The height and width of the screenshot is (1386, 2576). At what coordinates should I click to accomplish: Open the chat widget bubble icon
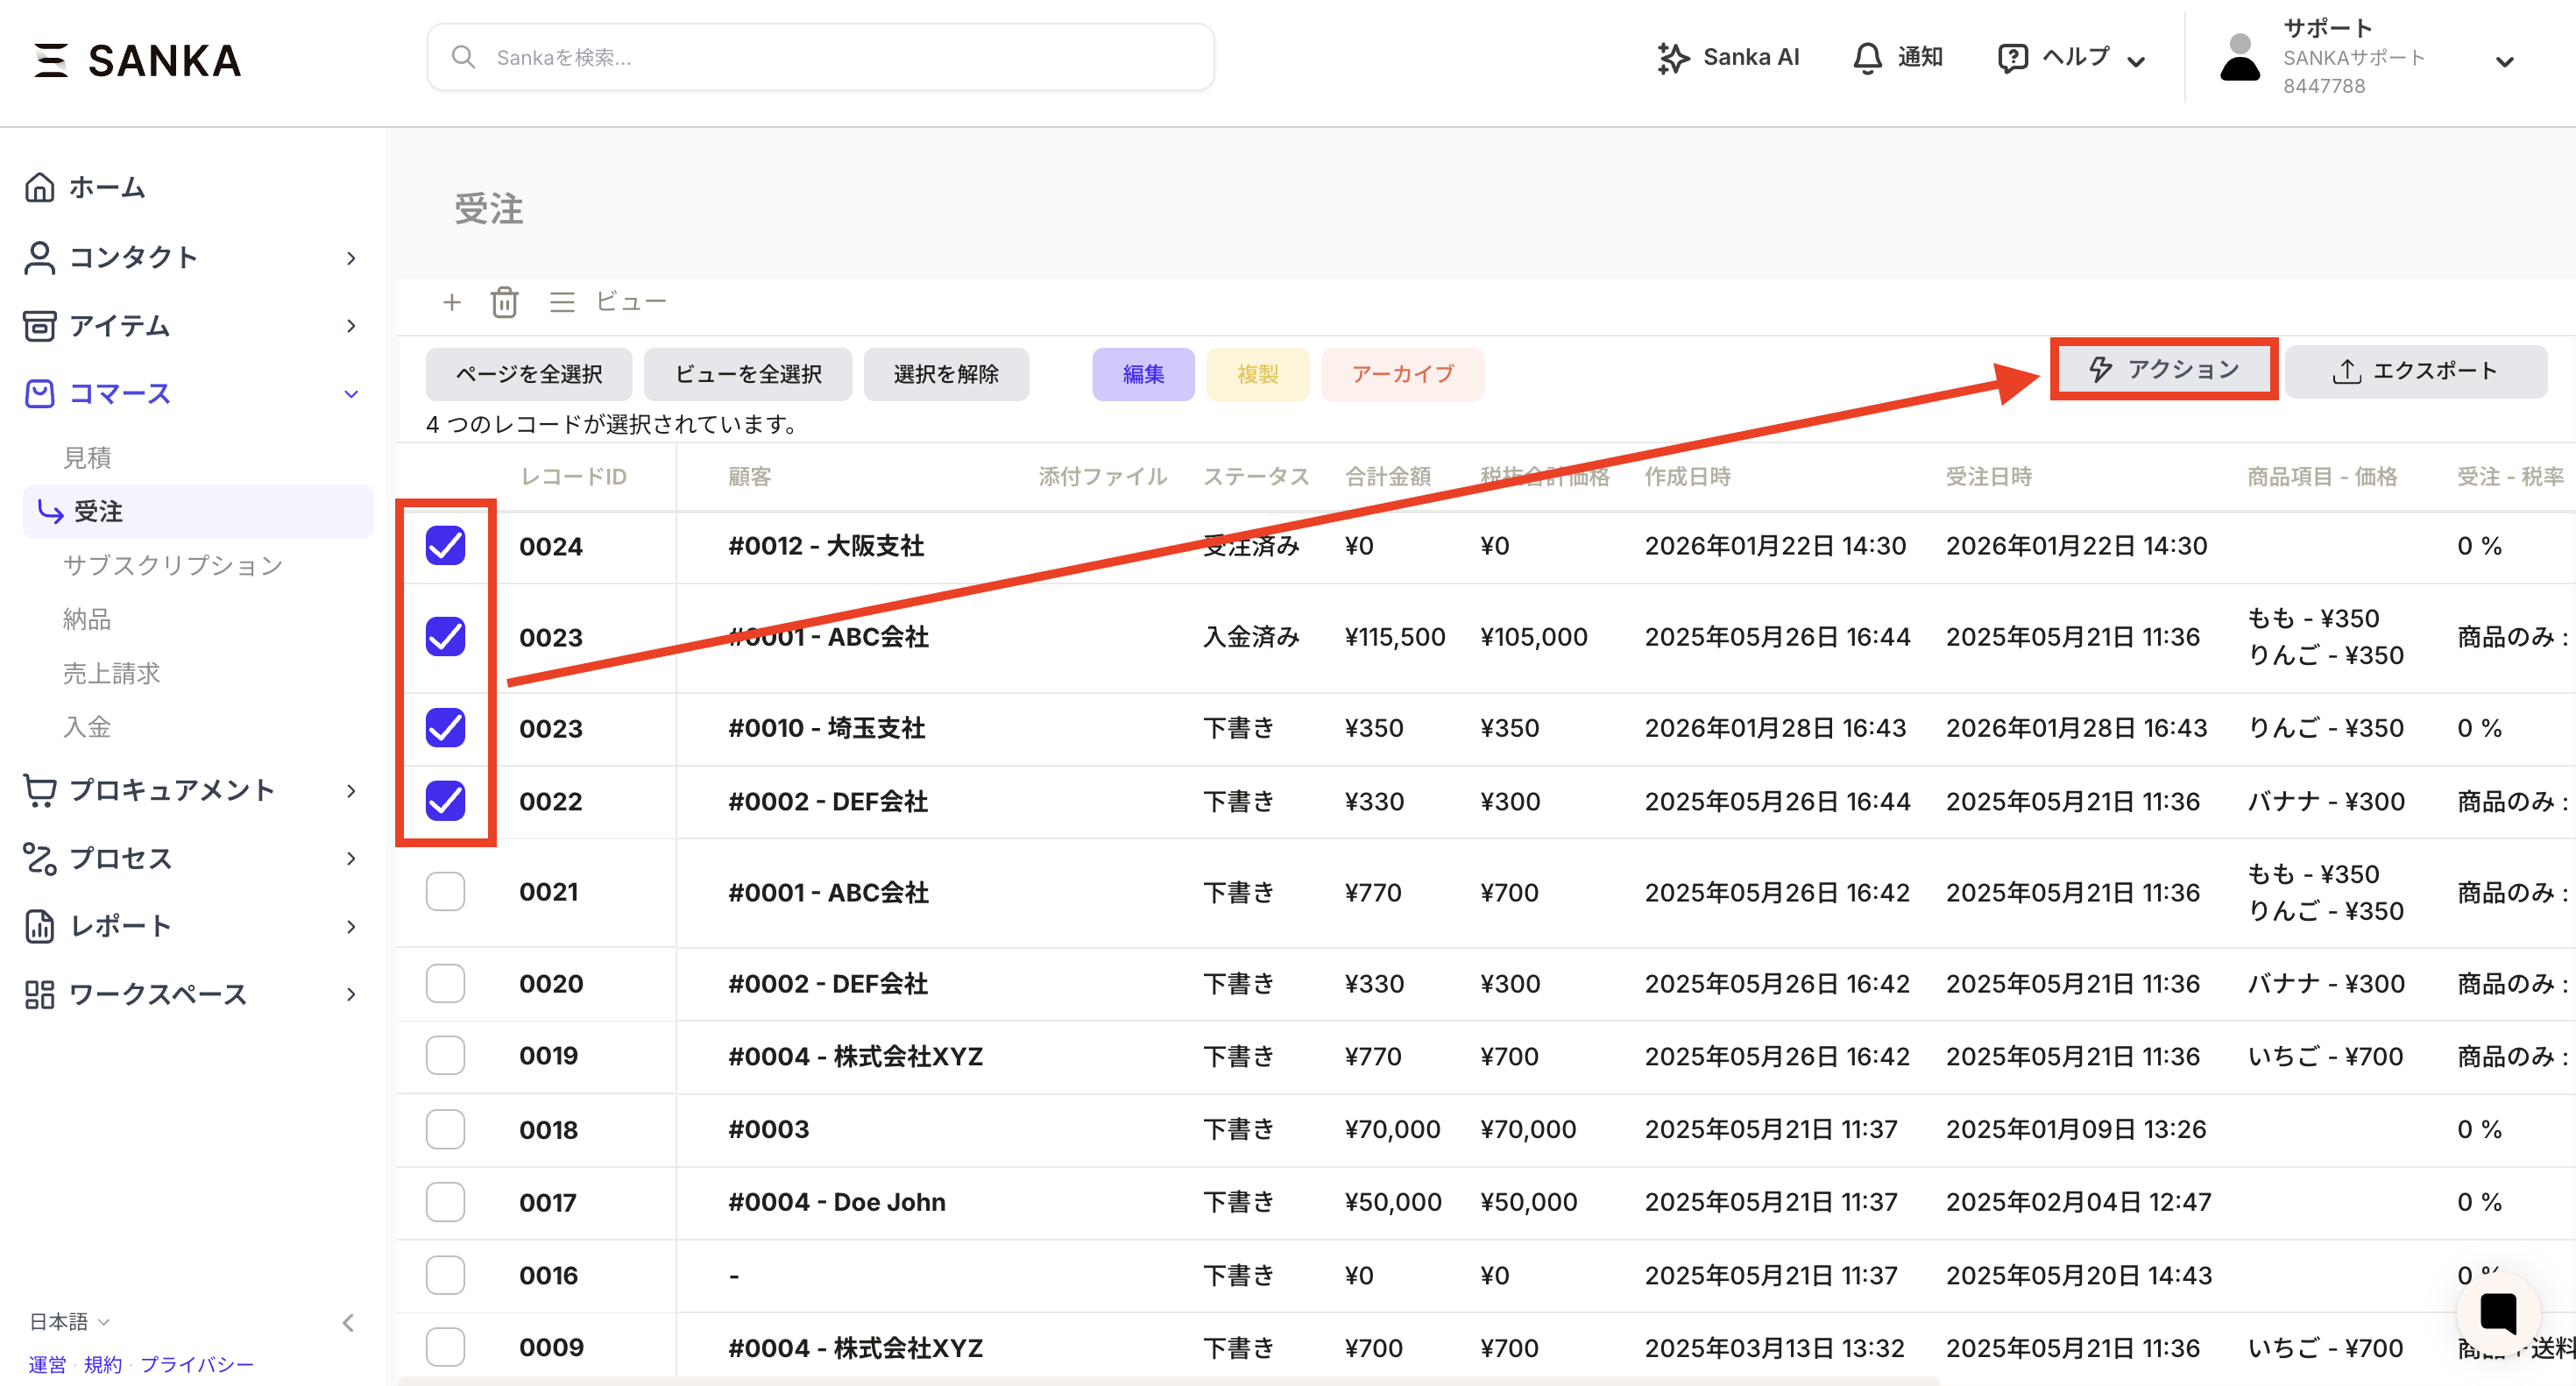2497,1312
